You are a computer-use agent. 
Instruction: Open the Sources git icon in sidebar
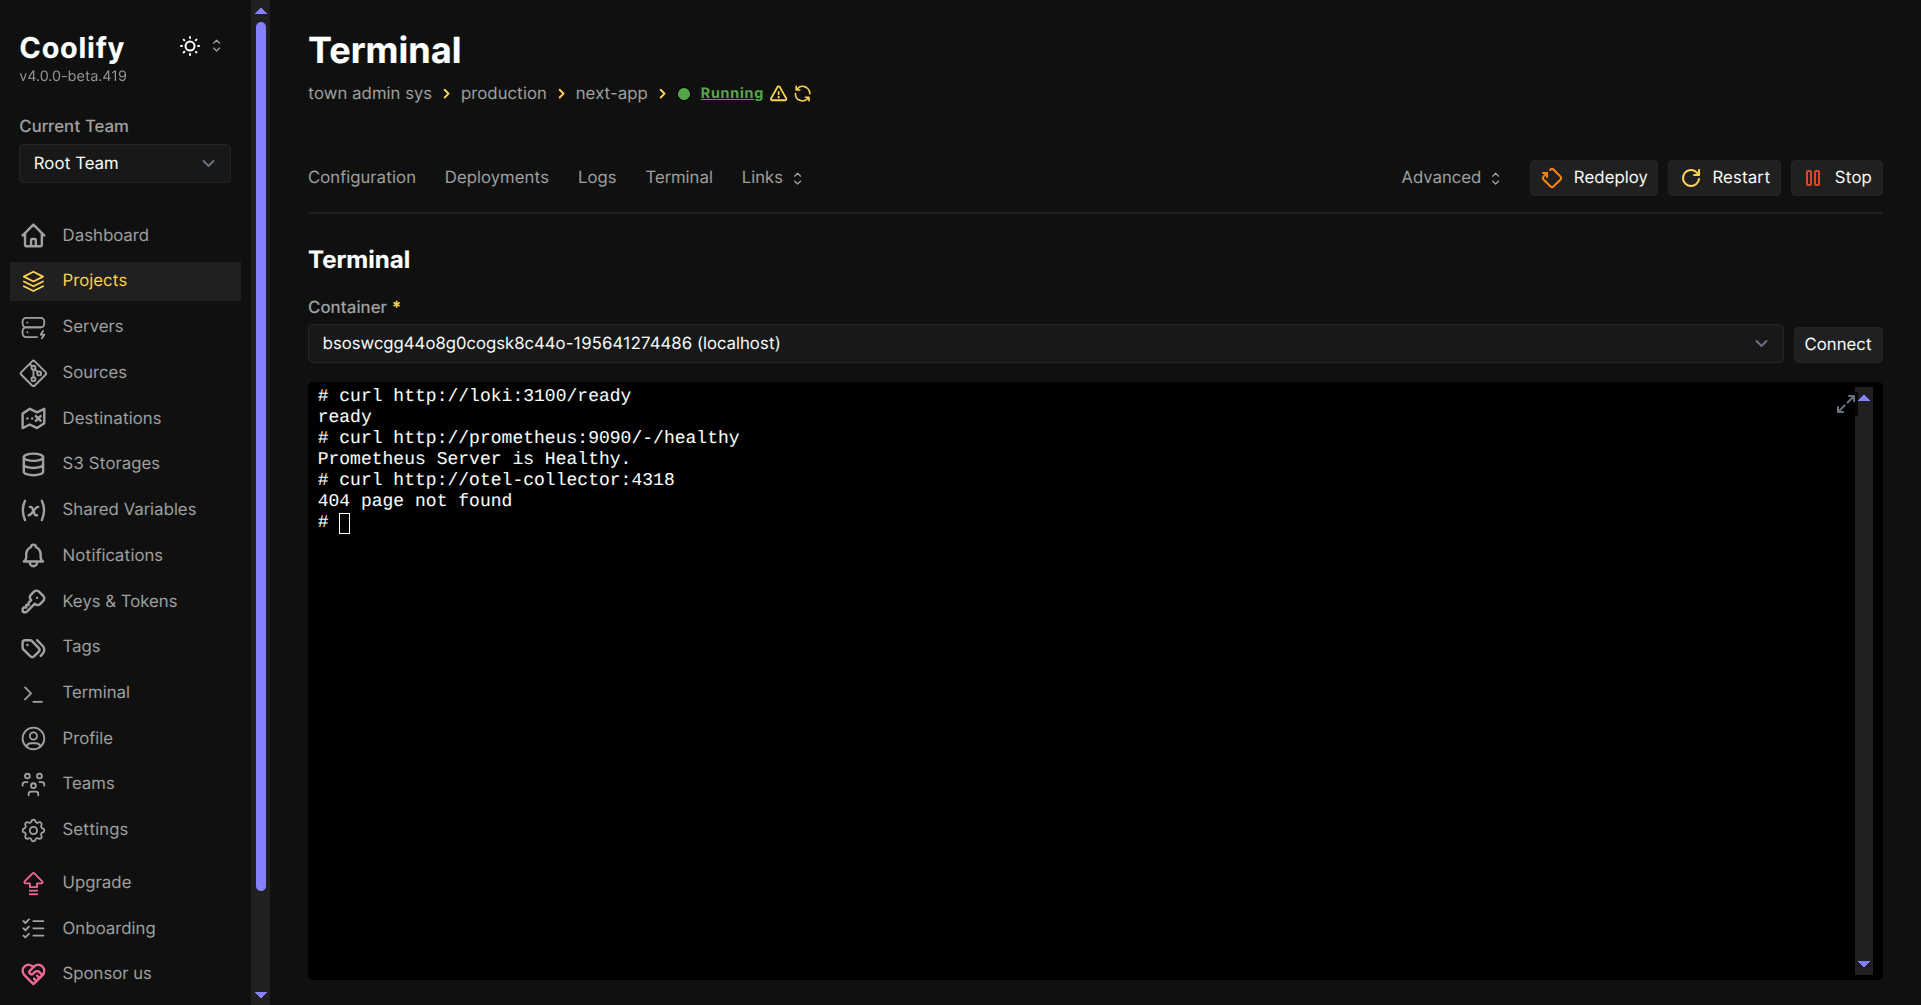tap(34, 373)
